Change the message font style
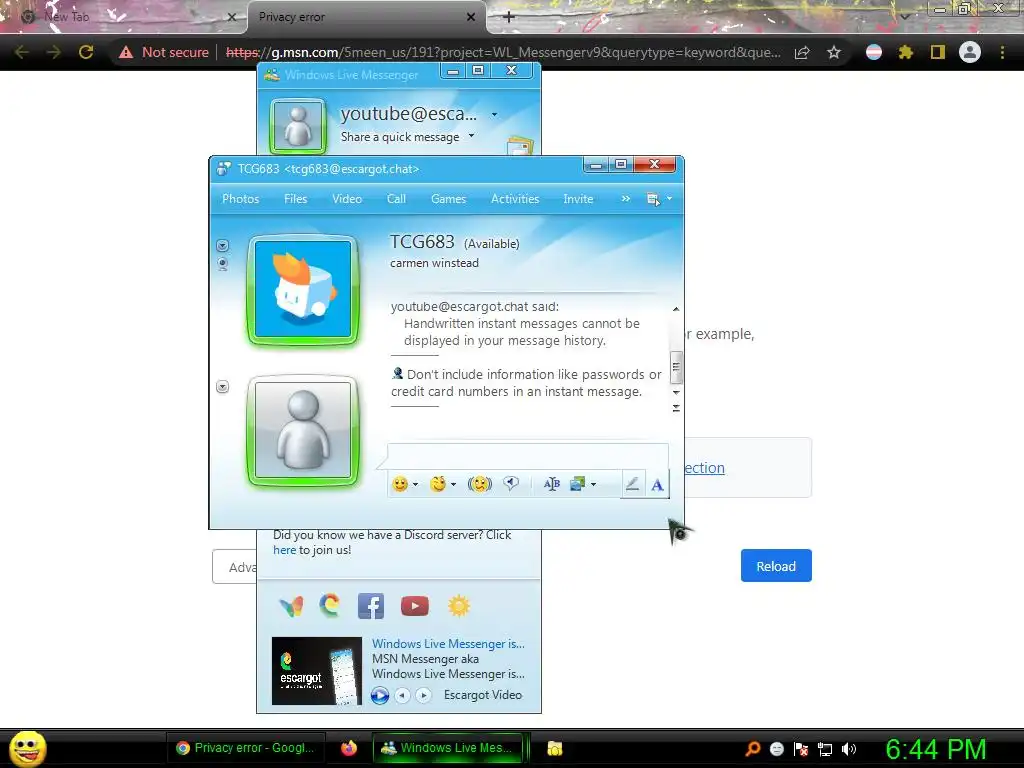The height and width of the screenshot is (768, 1024). pos(551,484)
